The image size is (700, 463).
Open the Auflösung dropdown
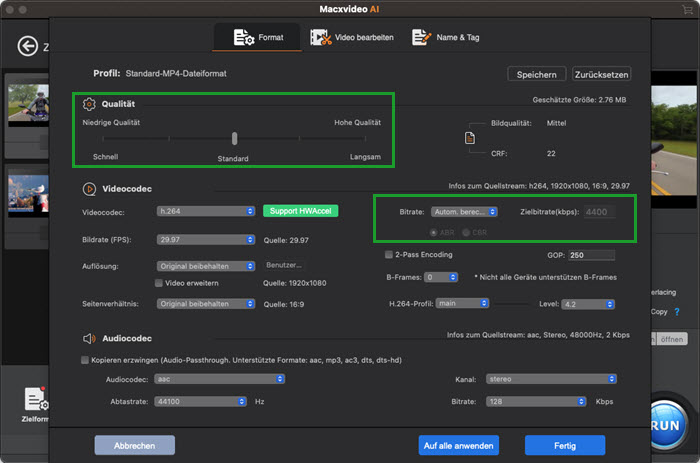[206, 266]
